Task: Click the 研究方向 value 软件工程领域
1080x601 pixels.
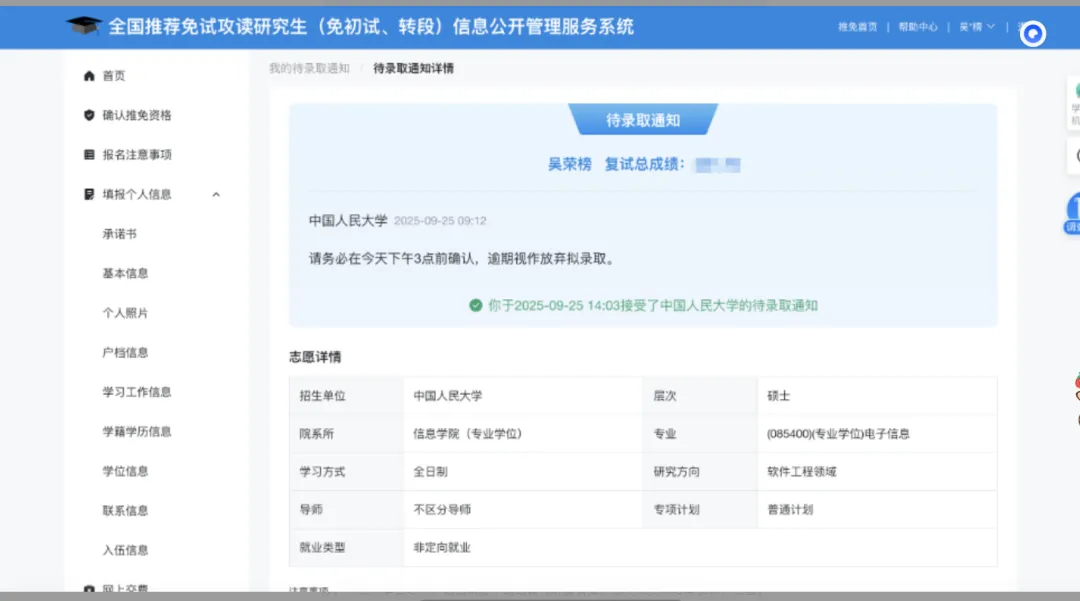Action: [x=802, y=472]
